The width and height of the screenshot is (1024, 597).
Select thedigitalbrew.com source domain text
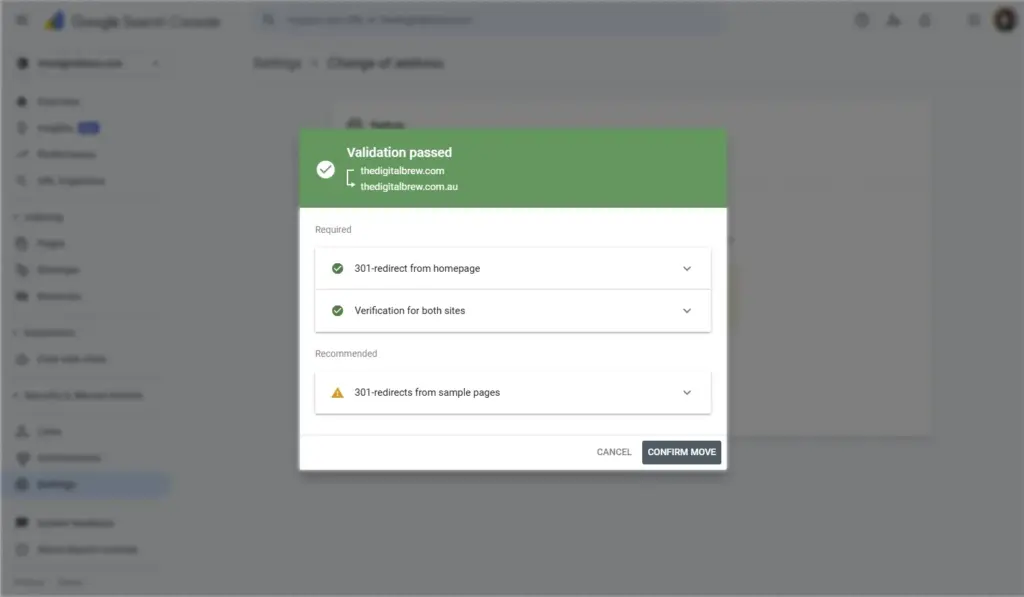pyautogui.click(x=402, y=170)
